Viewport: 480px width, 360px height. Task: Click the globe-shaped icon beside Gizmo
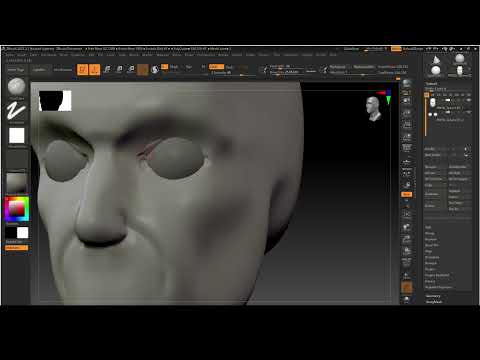(x=155, y=69)
